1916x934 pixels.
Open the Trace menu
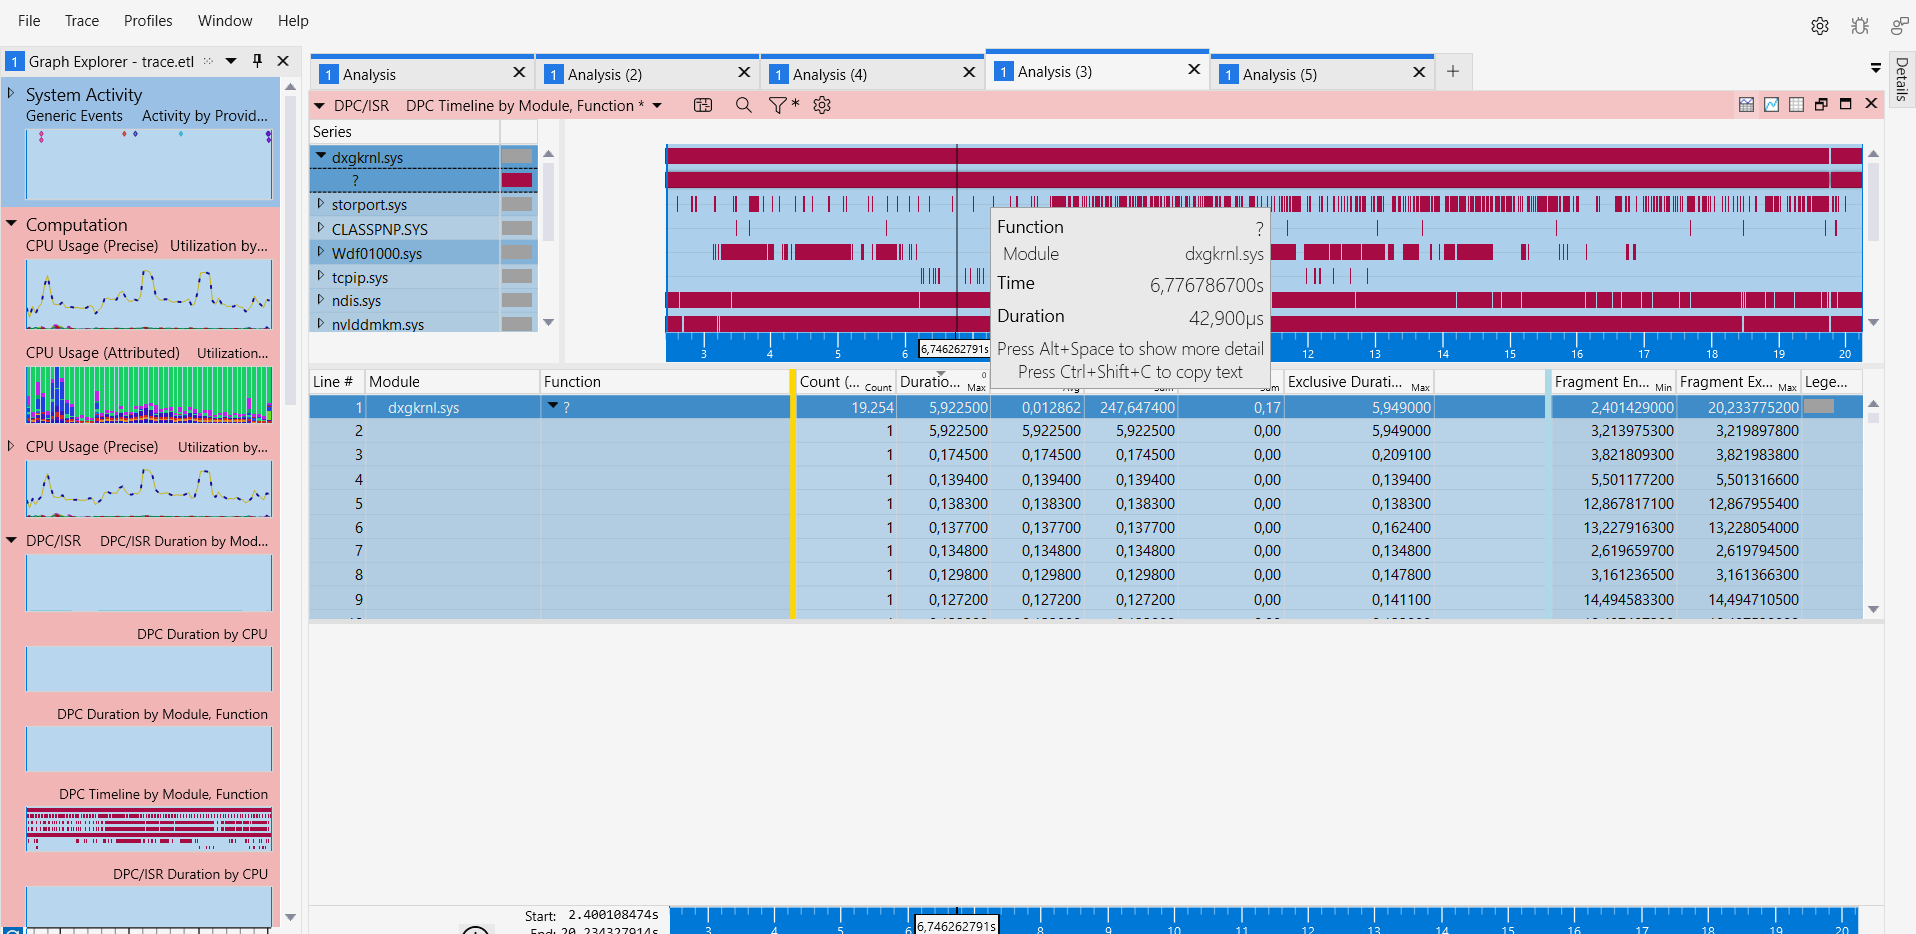(82, 20)
